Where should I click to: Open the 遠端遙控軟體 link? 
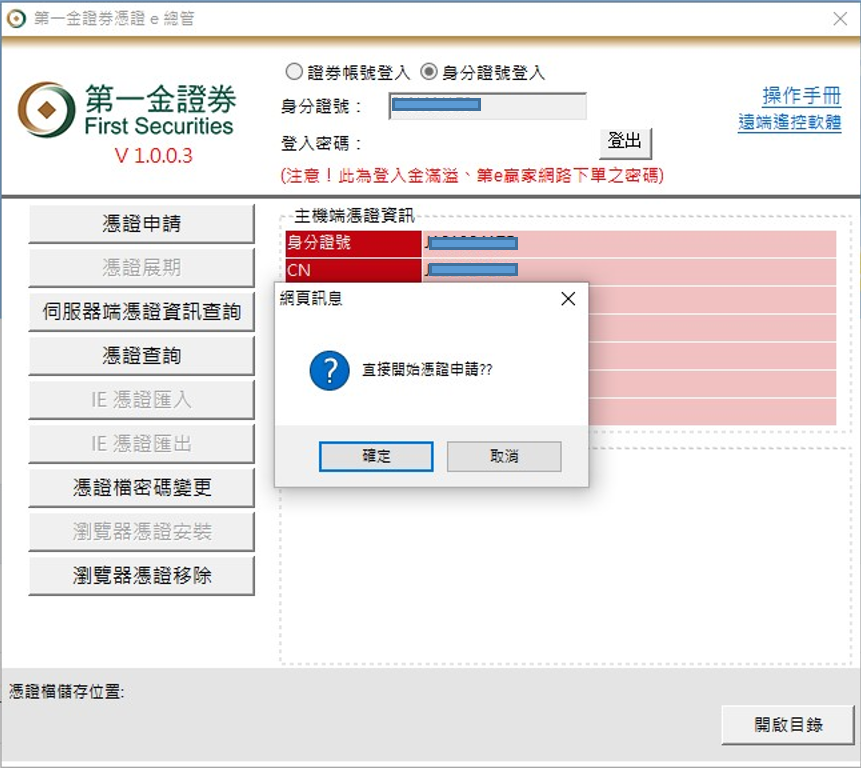789,123
